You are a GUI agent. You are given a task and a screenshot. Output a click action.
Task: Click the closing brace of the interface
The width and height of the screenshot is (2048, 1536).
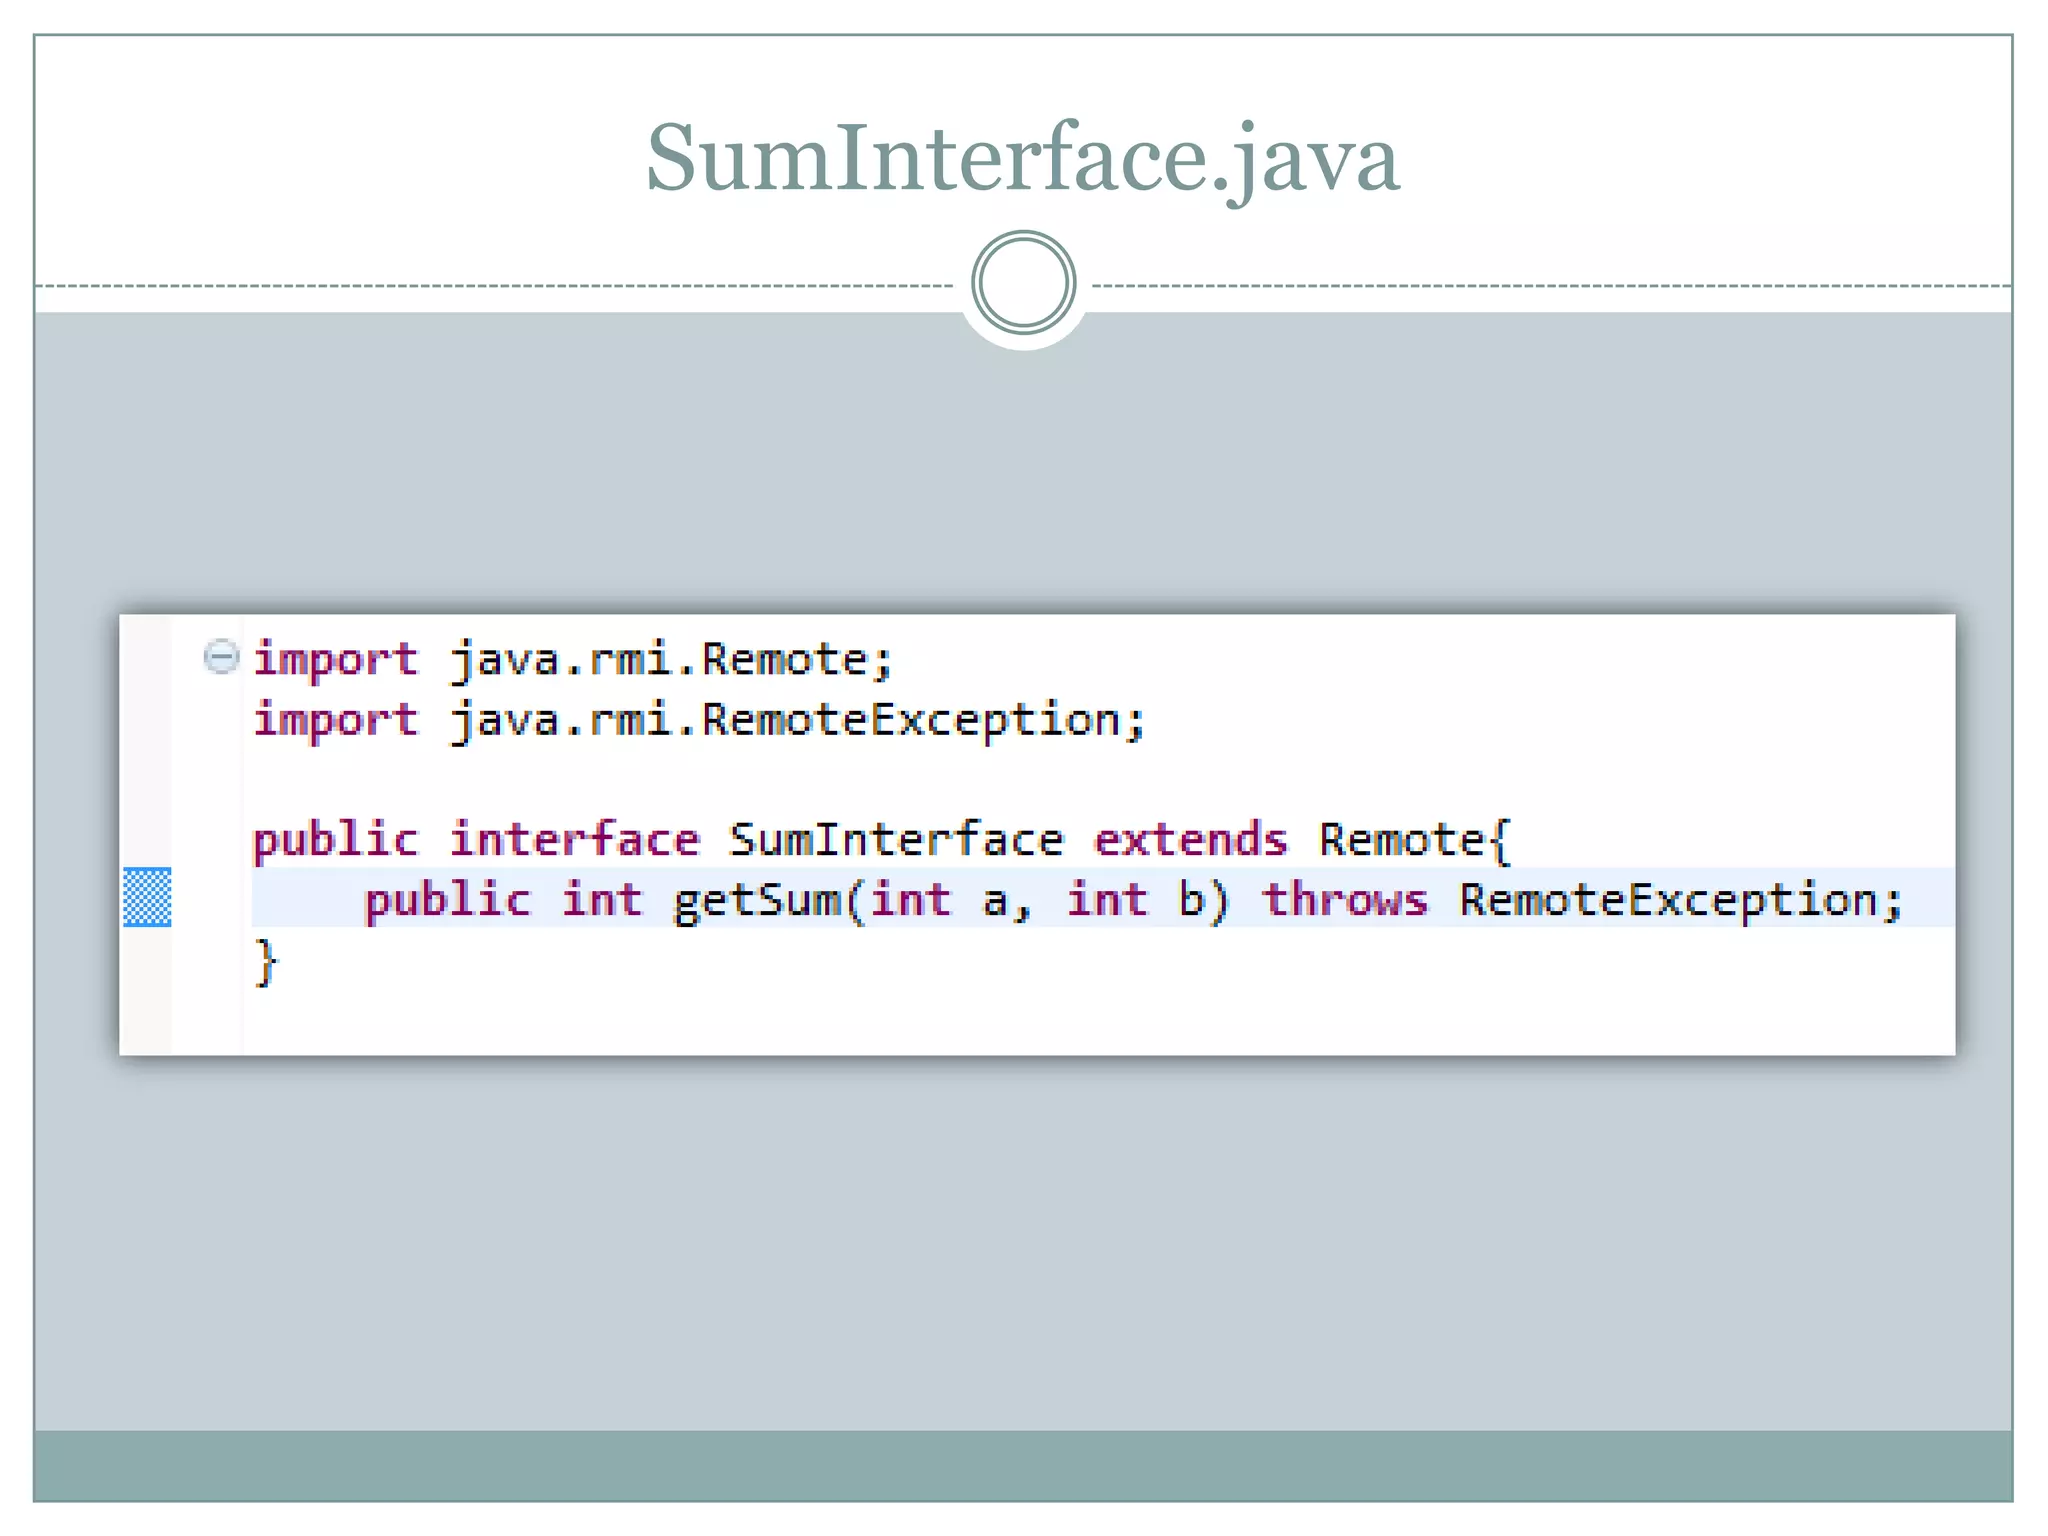[265, 962]
